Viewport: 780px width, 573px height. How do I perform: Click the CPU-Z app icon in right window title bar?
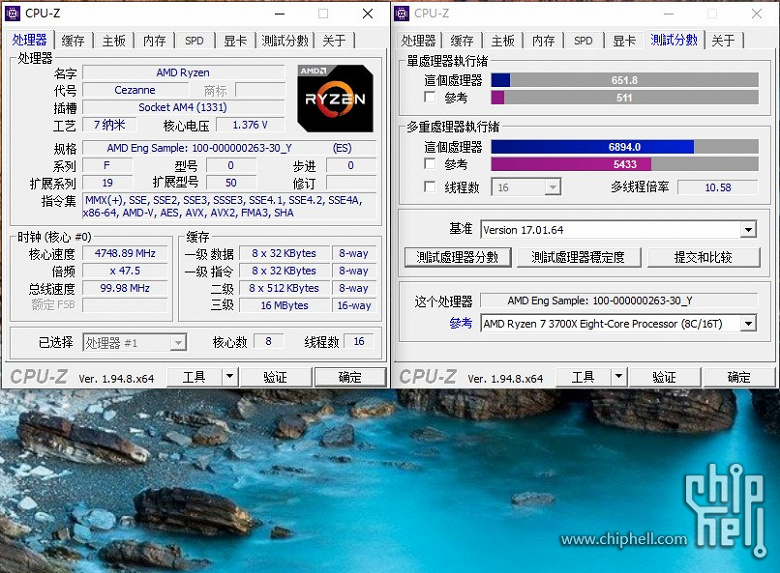pos(401,13)
